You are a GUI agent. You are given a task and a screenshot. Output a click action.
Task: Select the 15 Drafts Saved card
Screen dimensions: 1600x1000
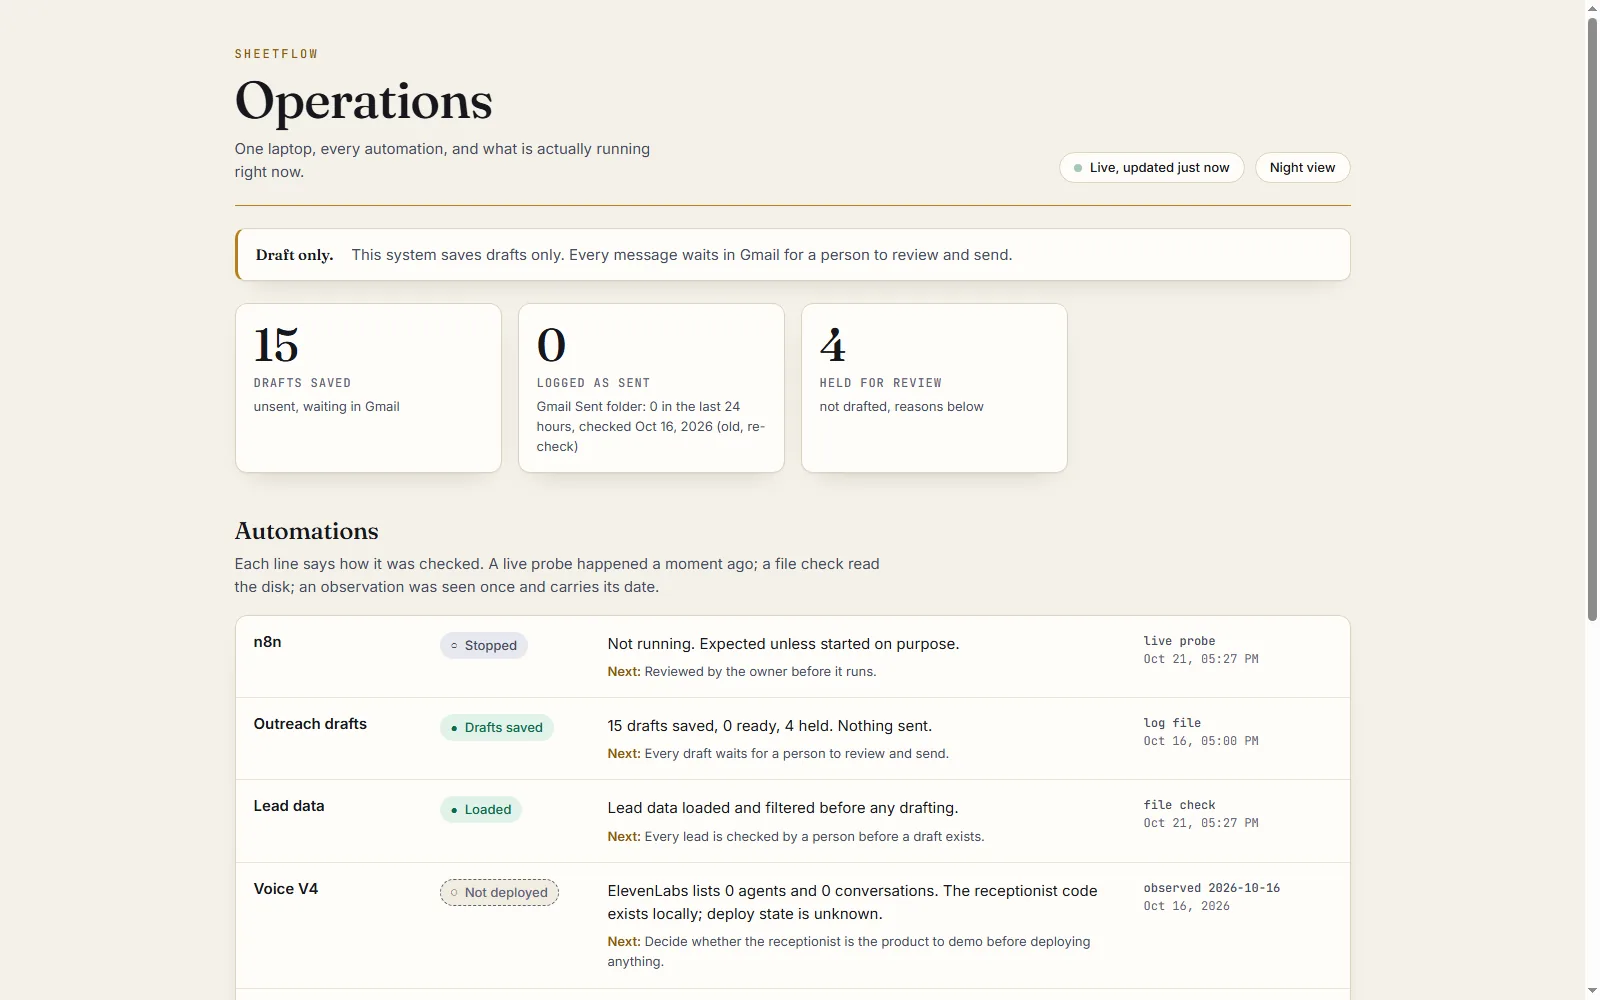tap(368, 388)
